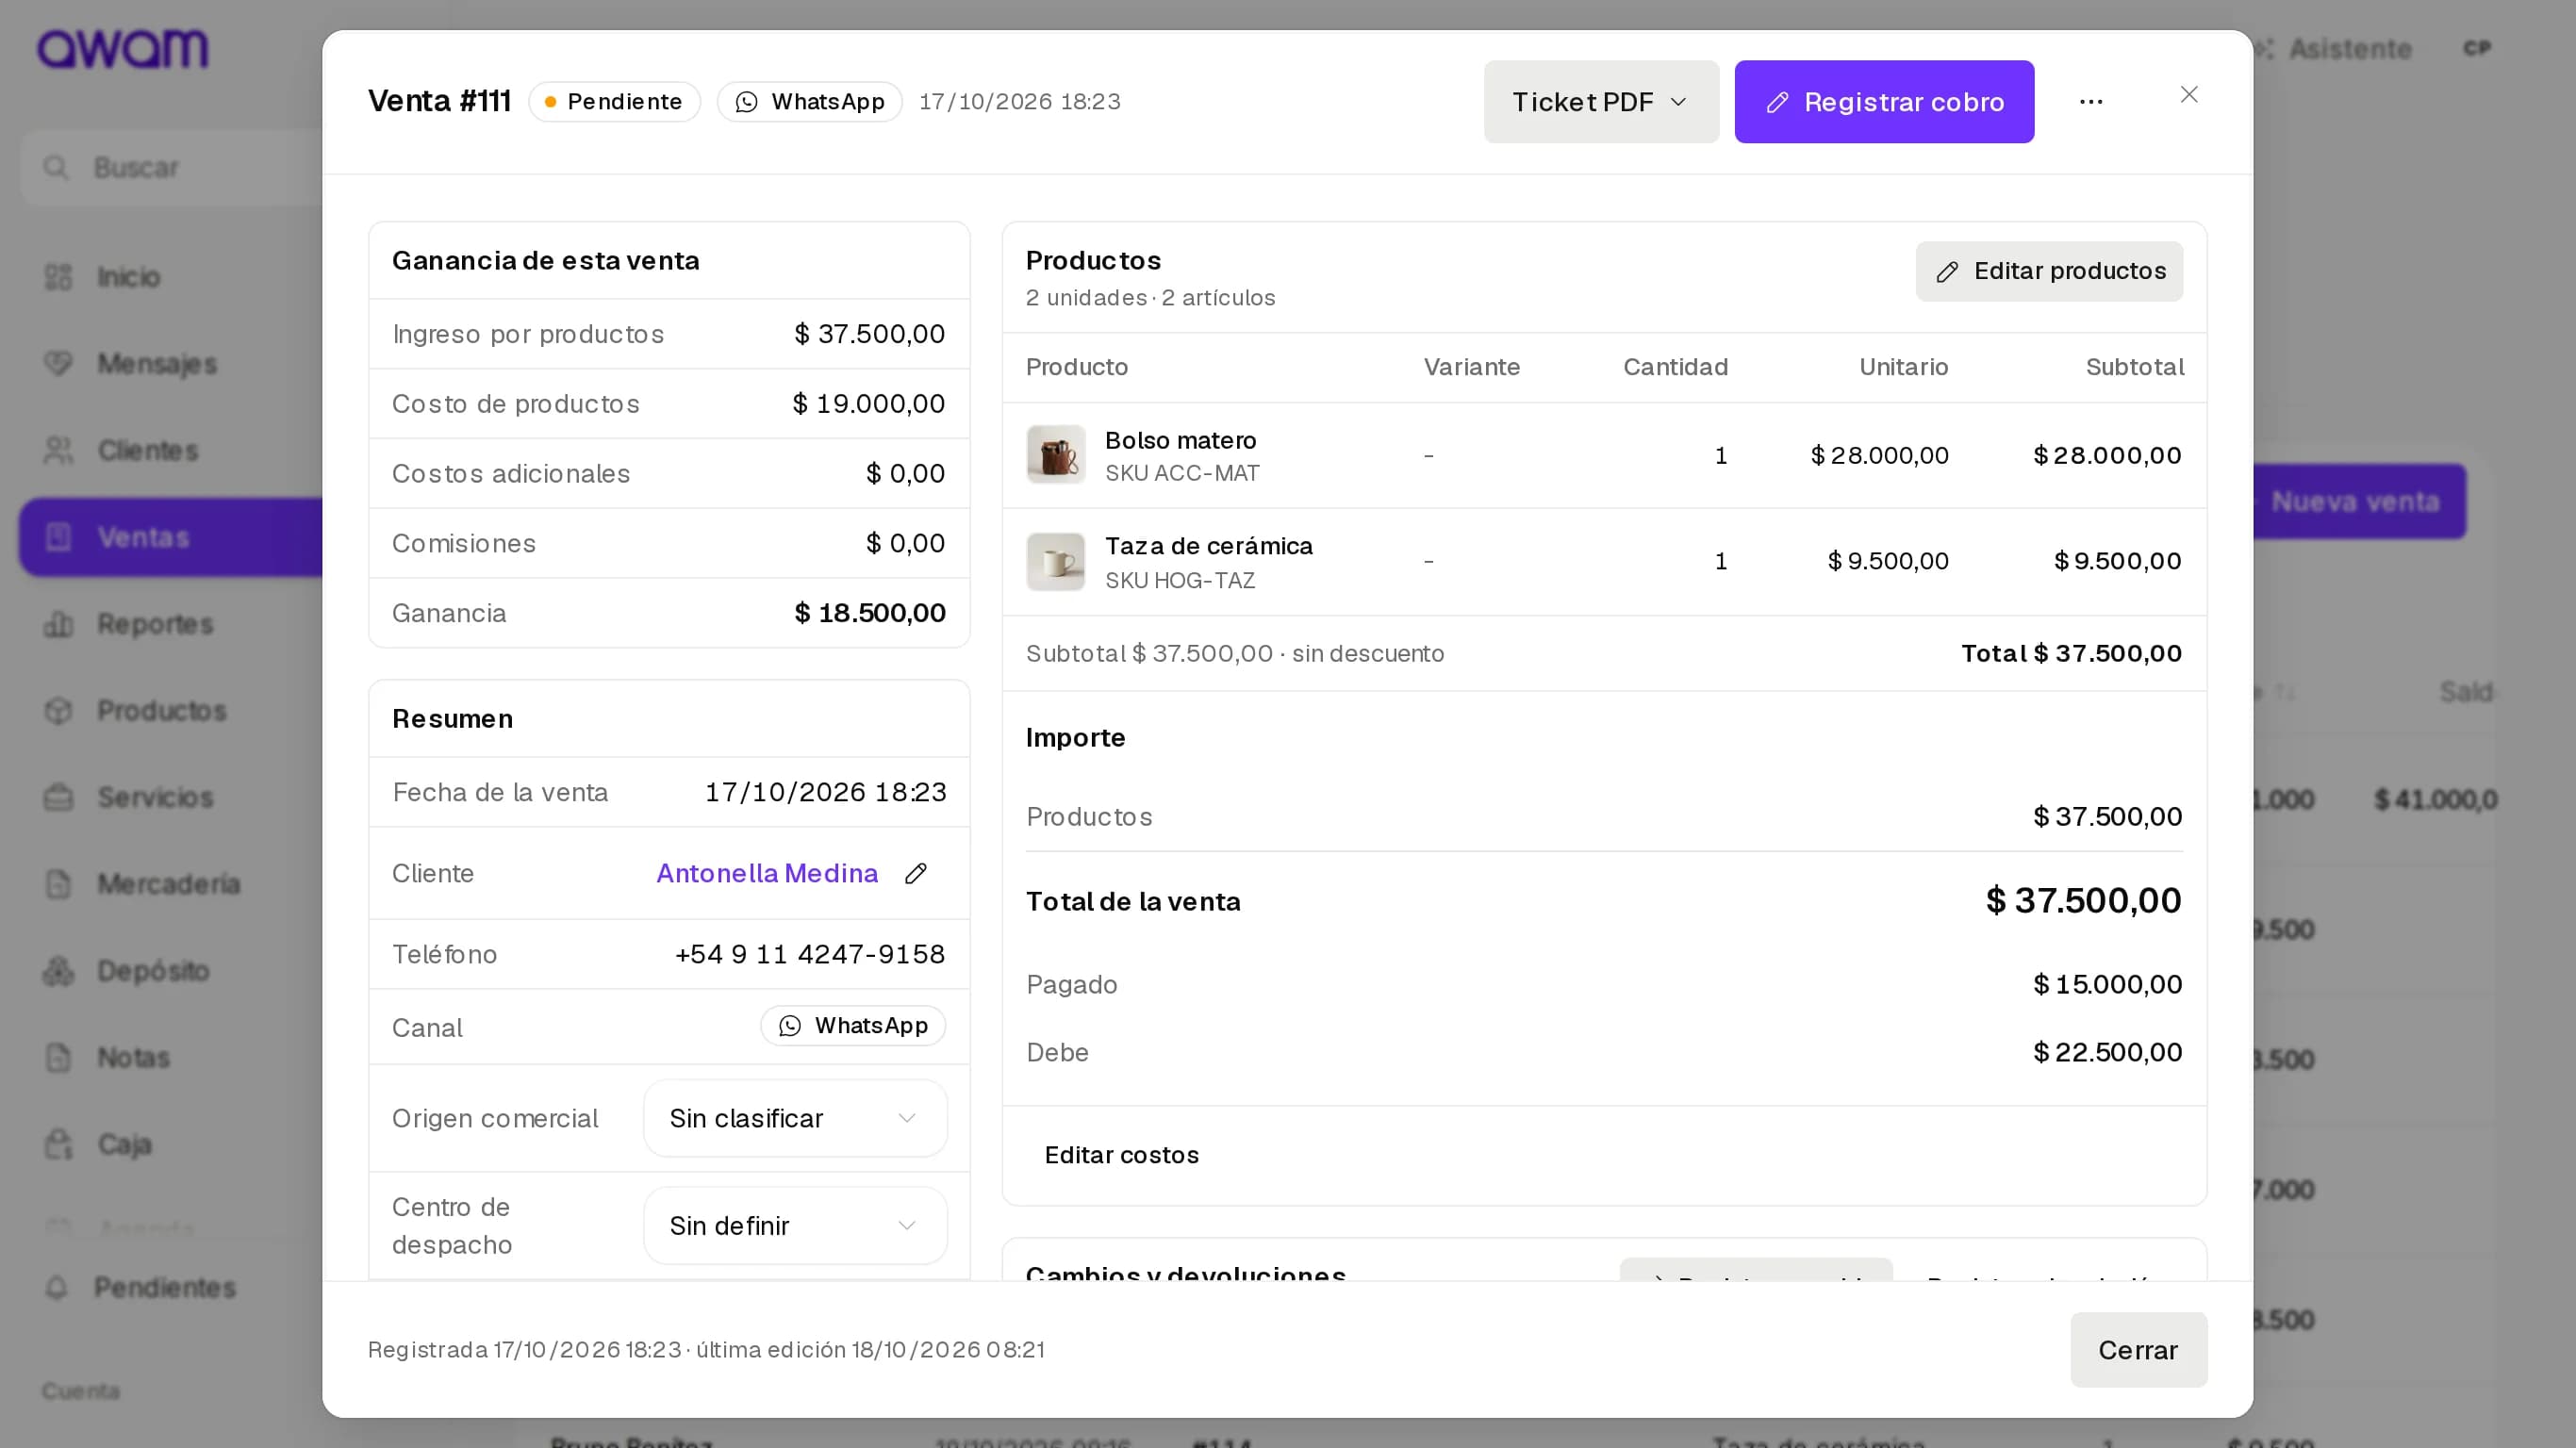
Task: Click the Mensajes heart-chat icon
Action: click(x=59, y=364)
